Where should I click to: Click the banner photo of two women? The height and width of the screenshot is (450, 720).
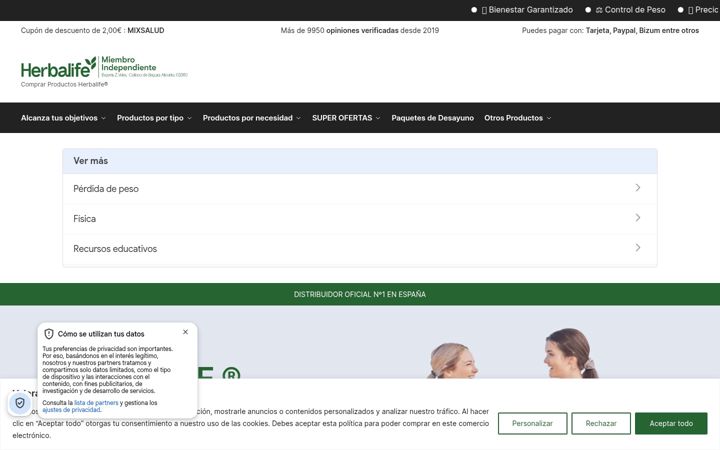point(513,353)
